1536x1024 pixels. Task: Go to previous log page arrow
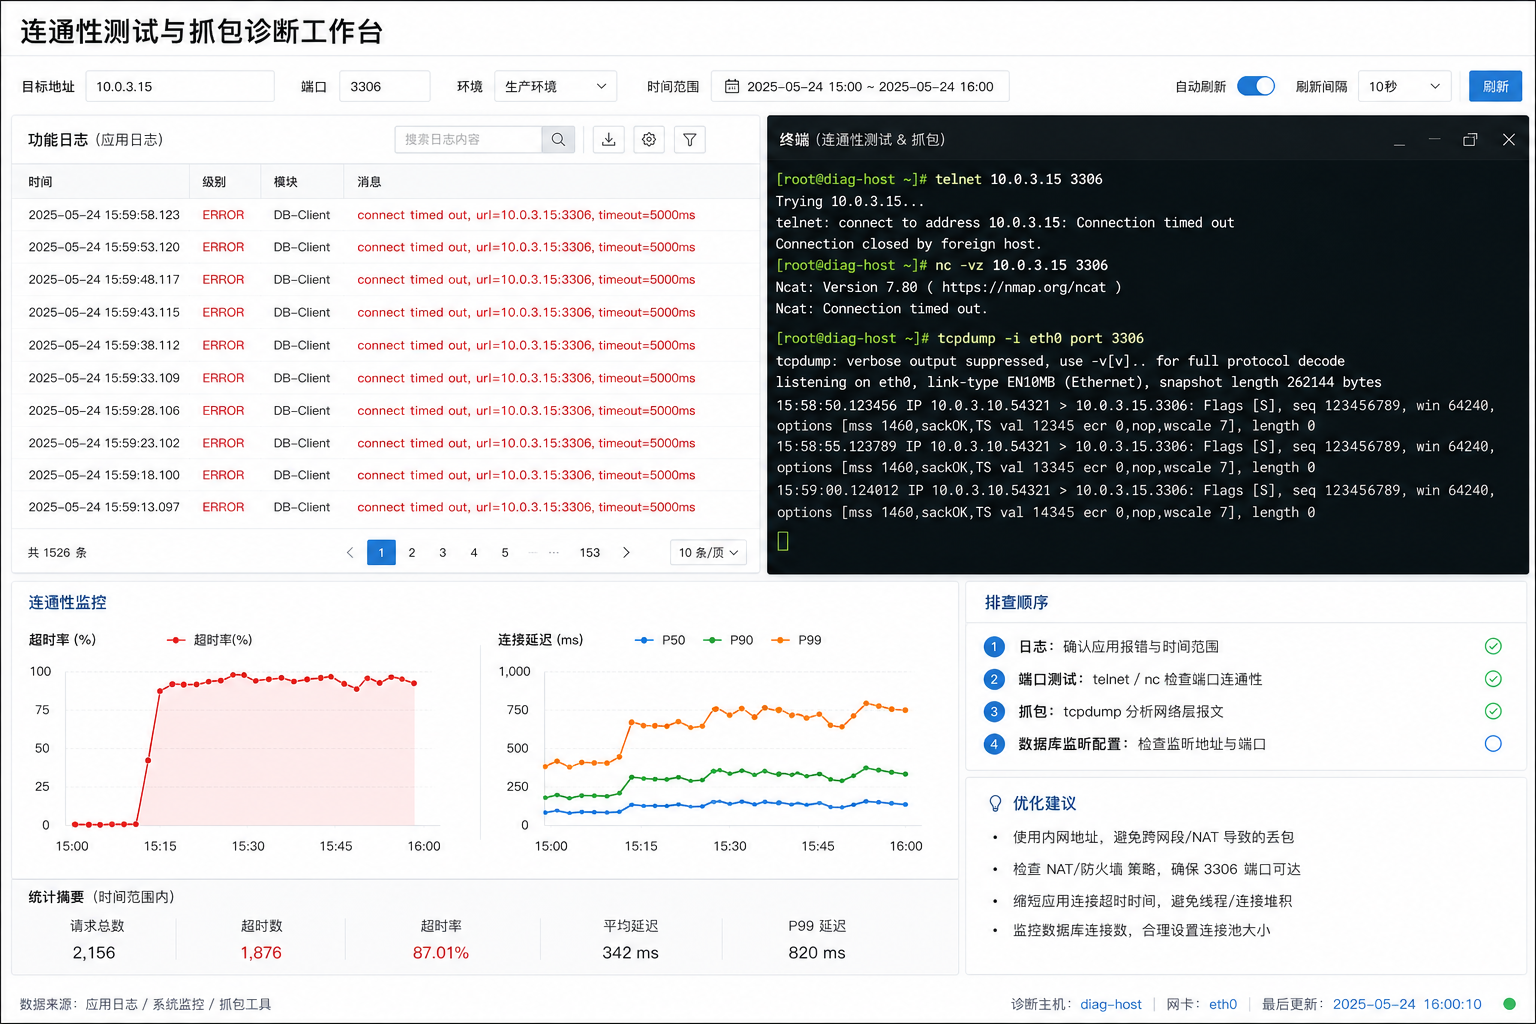pos(350,552)
